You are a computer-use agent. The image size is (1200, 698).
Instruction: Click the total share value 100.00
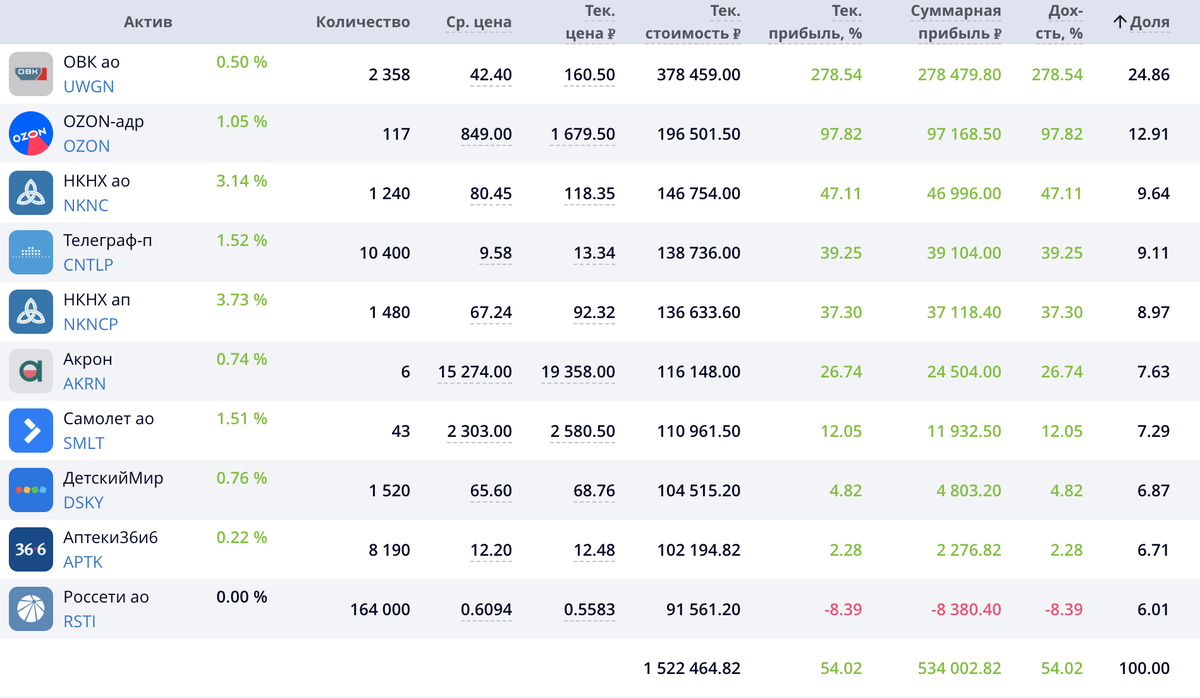1144,668
